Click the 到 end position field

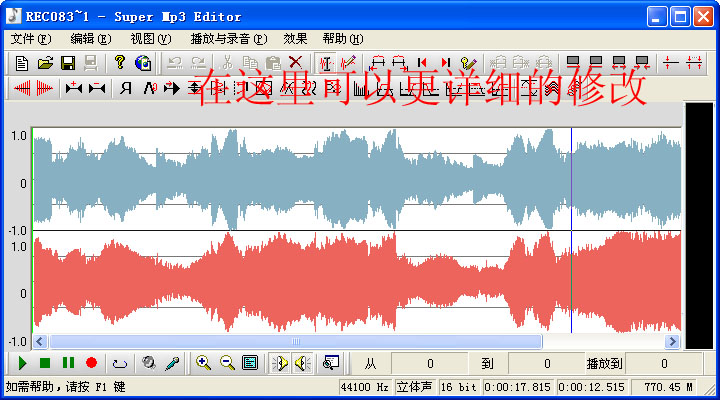[546, 364]
